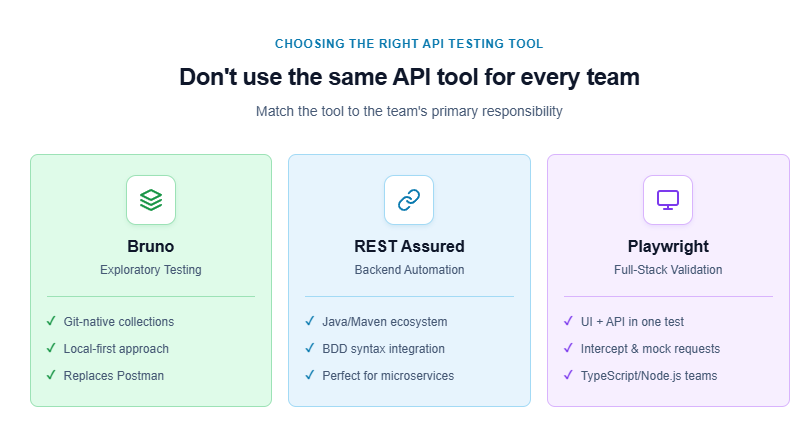Click the Backend Automation subtitle
807x434 pixels.
point(409,270)
